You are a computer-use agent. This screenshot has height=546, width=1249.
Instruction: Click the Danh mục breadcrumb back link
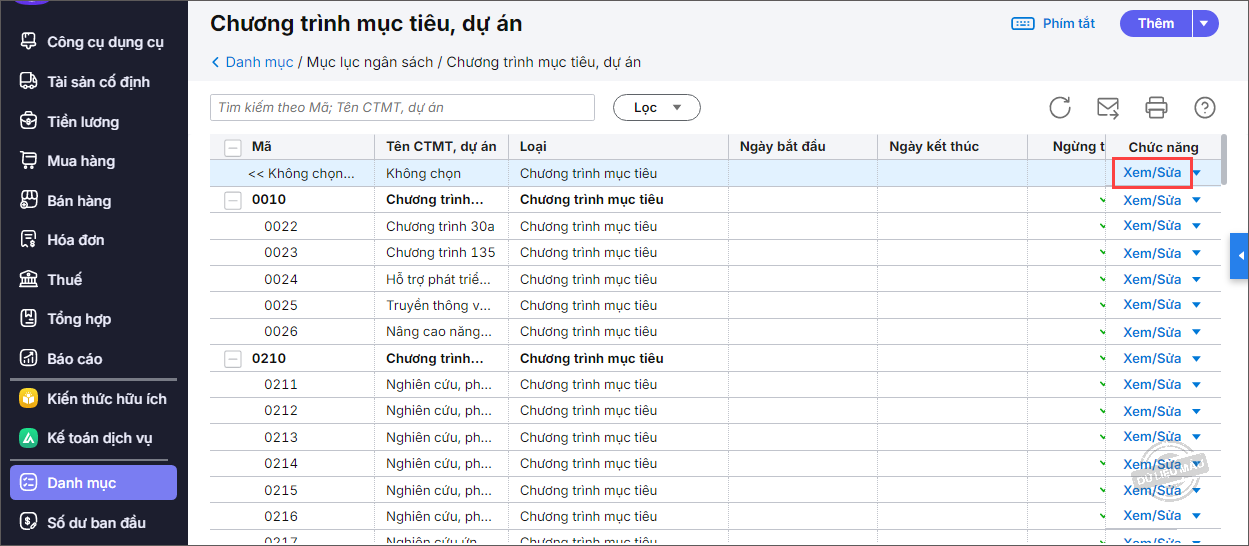coord(252,62)
